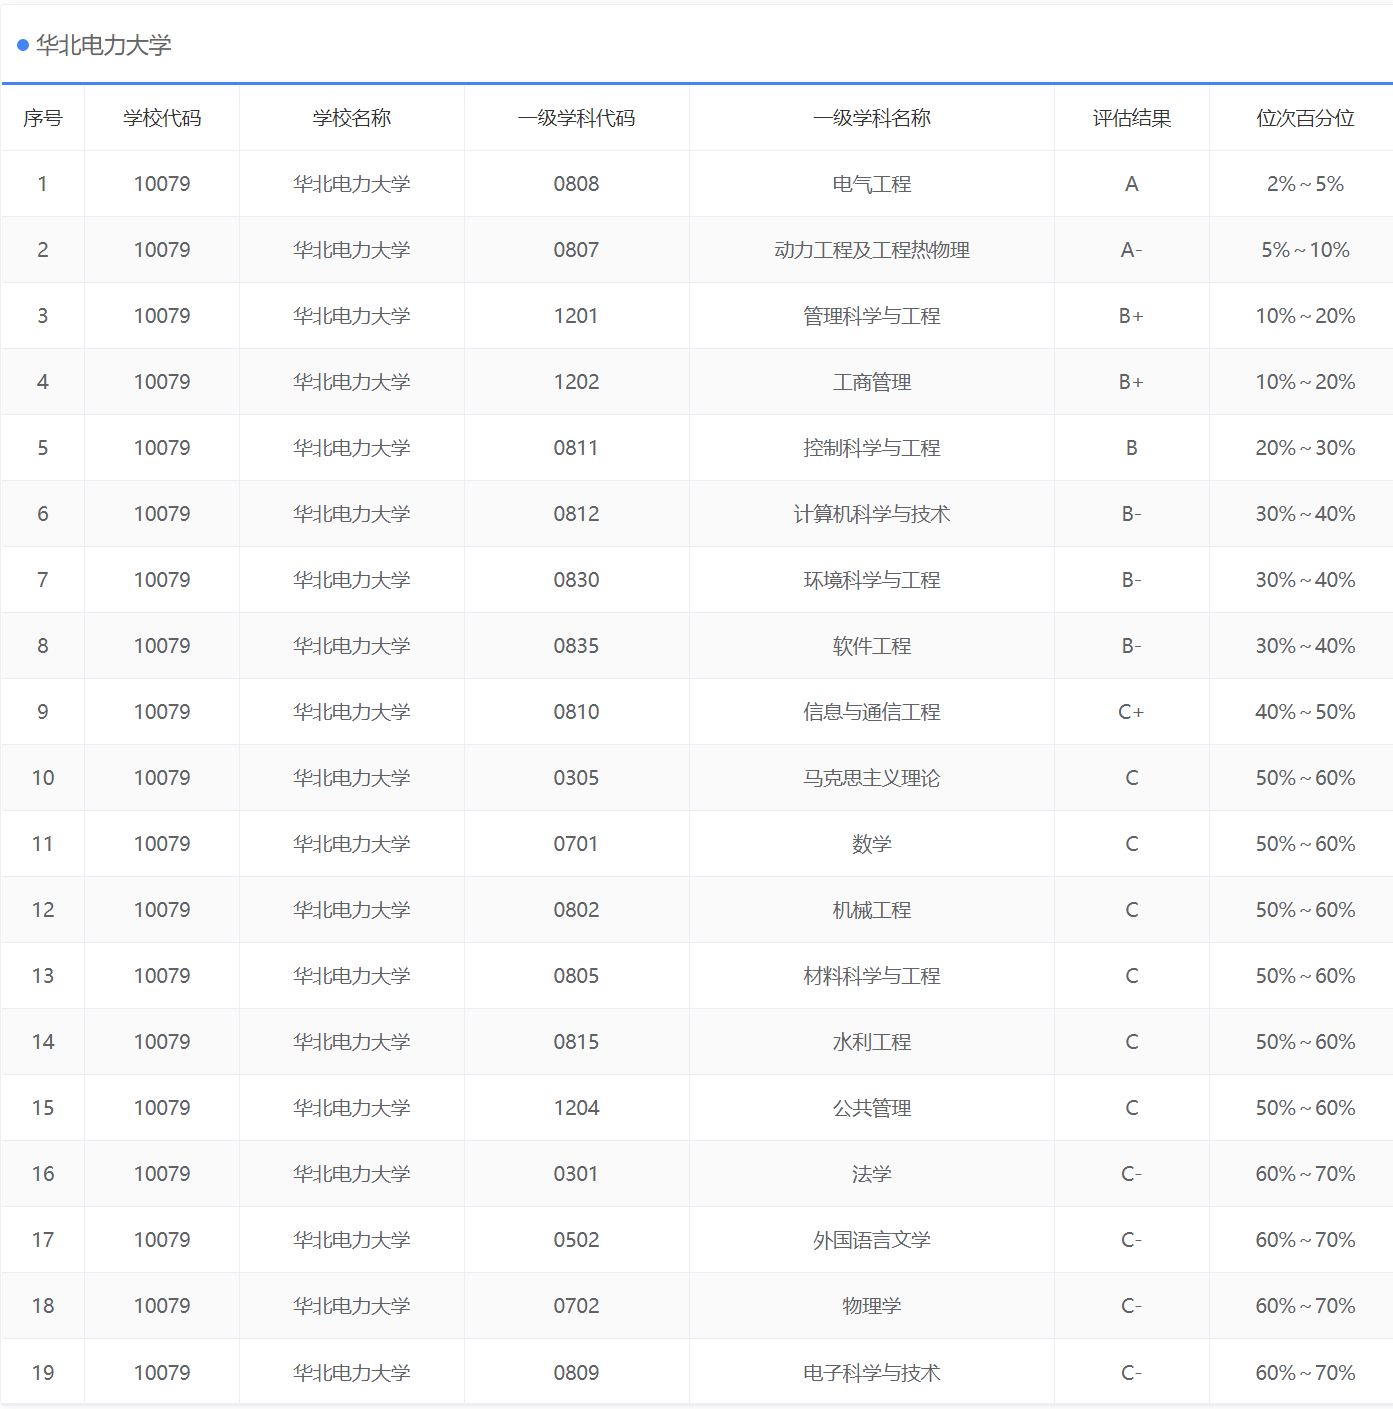Select the 软件工程 subject cell
This screenshot has height=1409, width=1393.
click(871, 646)
